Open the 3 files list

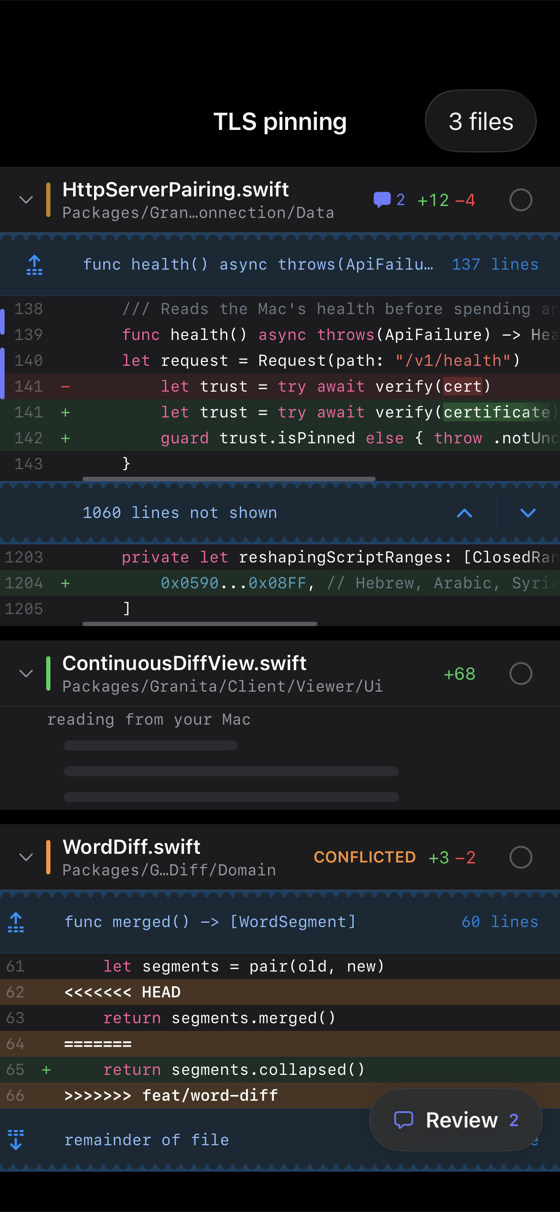[481, 122]
